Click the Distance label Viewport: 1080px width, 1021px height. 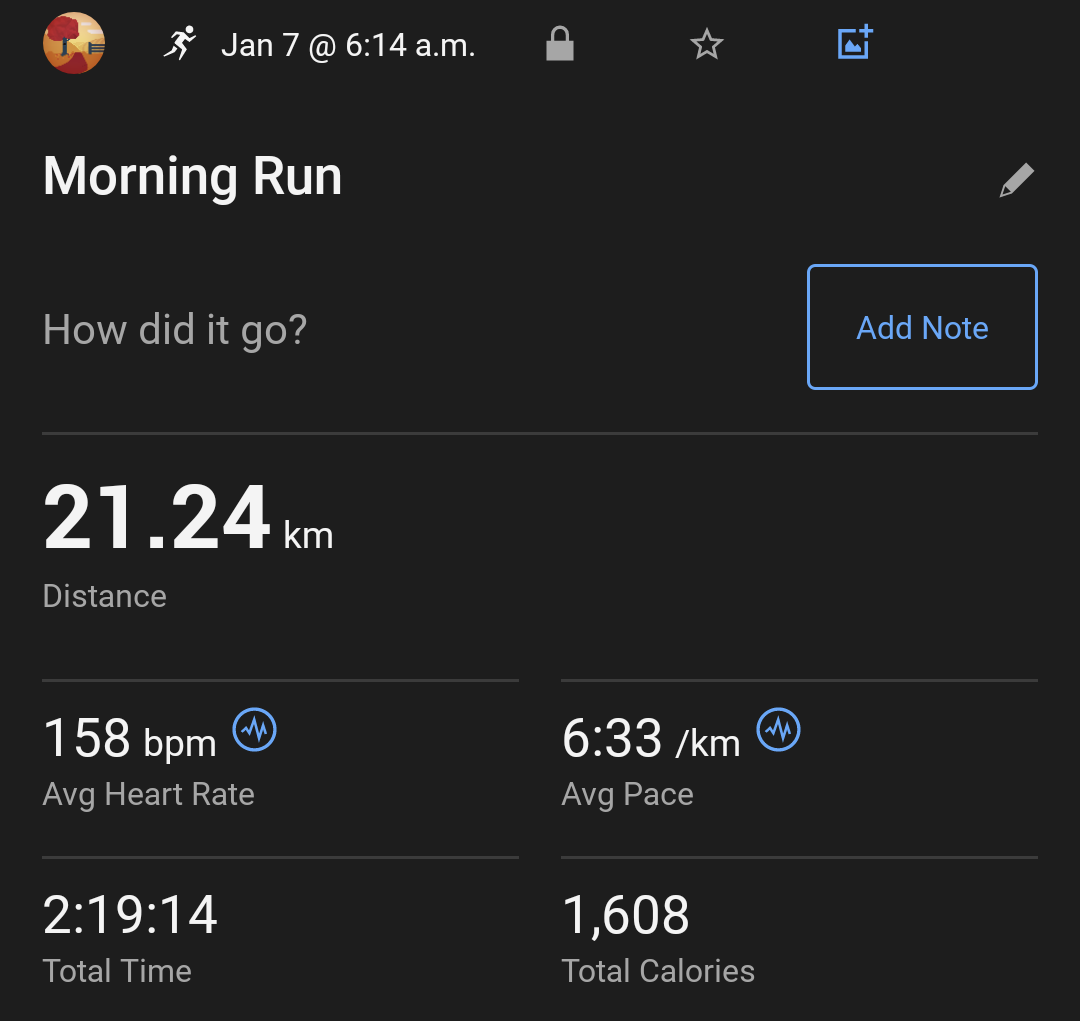point(104,596)
